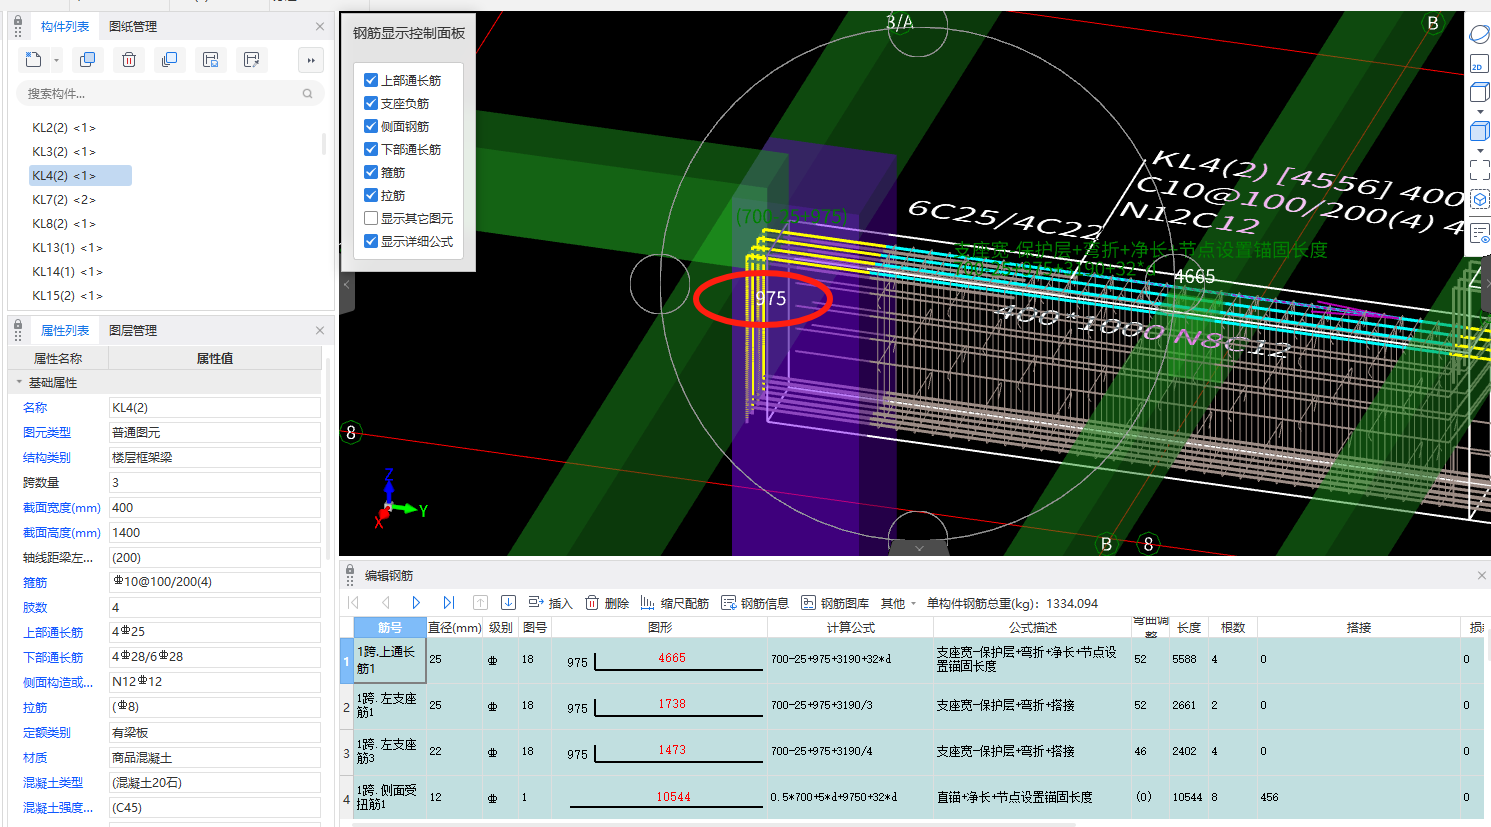
Task: Click the 删除 button in rebar editor
Action: point(607,603)
